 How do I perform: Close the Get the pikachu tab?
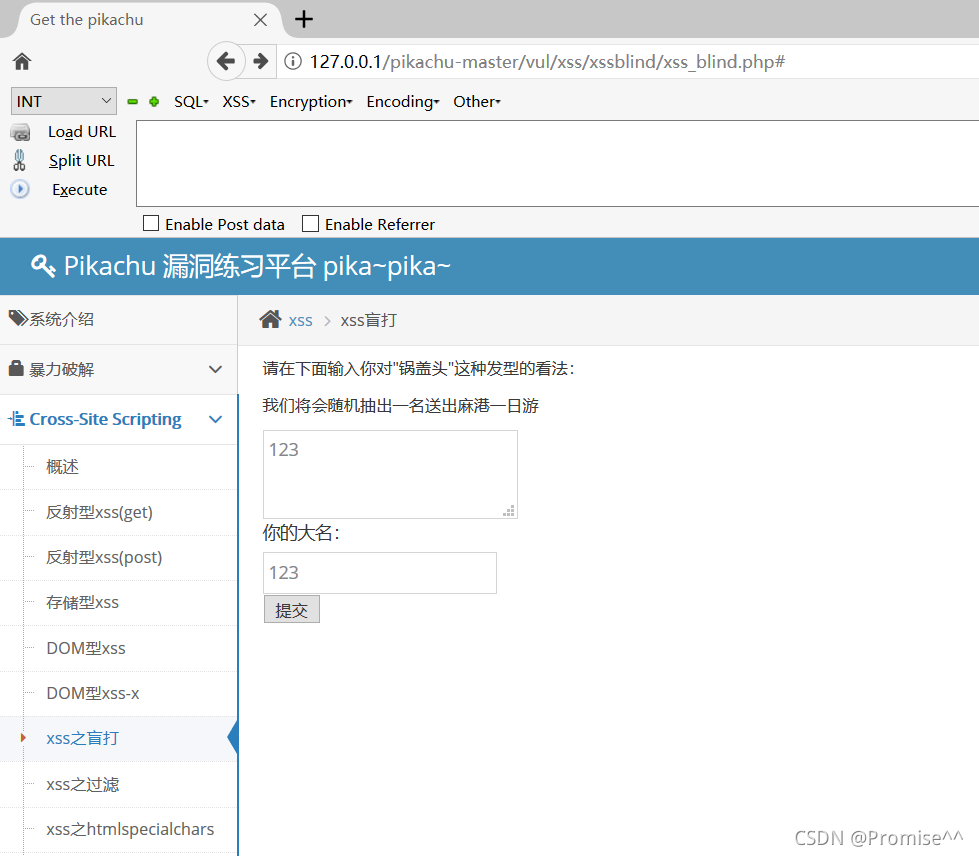260,20
